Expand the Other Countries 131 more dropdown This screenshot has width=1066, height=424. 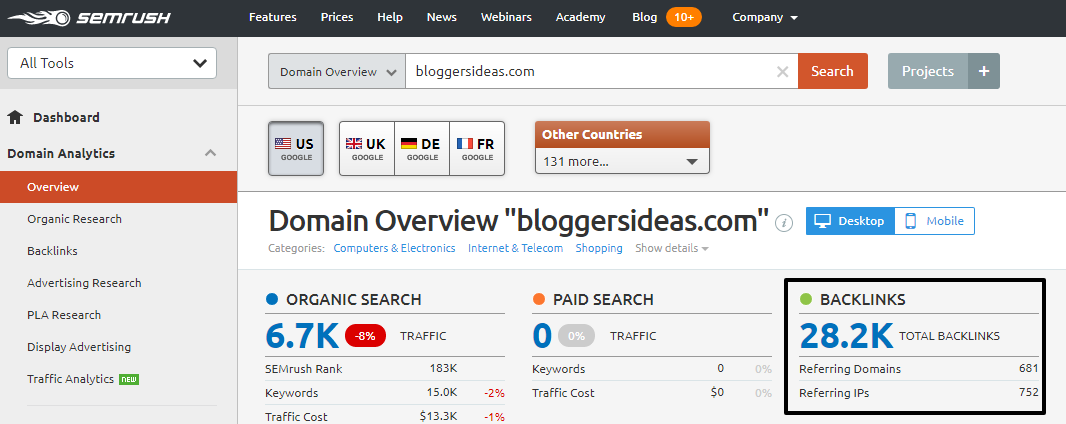click(x=622, y=162)
